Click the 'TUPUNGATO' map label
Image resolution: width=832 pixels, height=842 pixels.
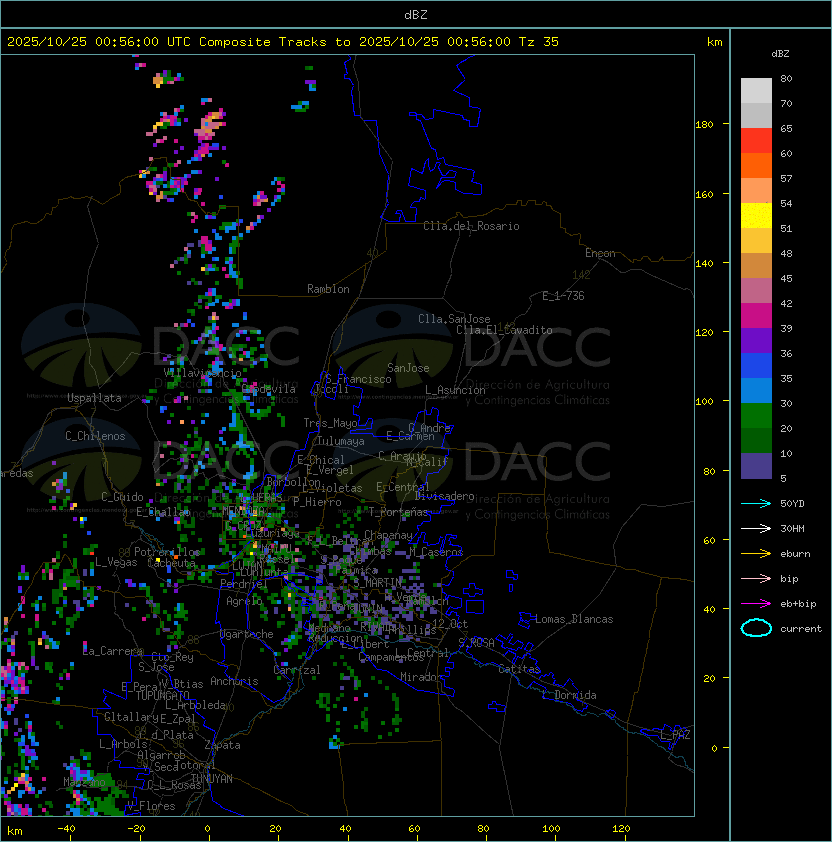point(162,695)
